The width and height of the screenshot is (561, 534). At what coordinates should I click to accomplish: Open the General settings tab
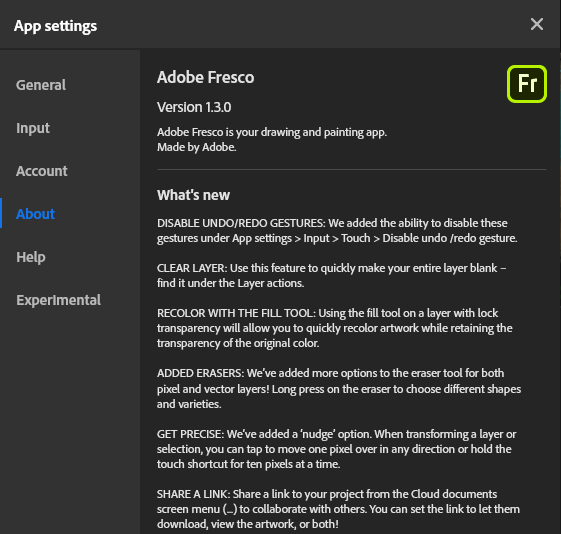[41, 85]
